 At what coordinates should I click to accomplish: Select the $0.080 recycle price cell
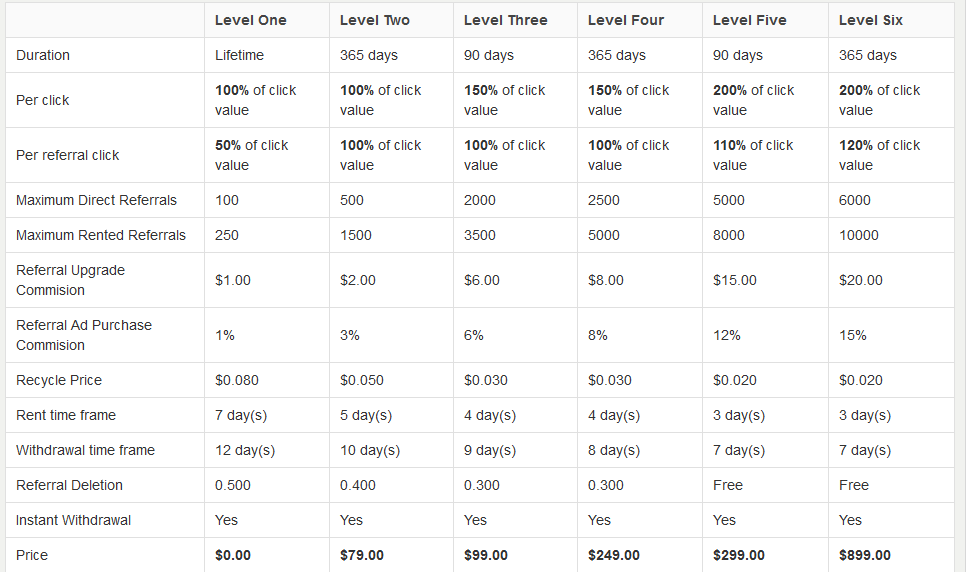[x=236, y=380]
